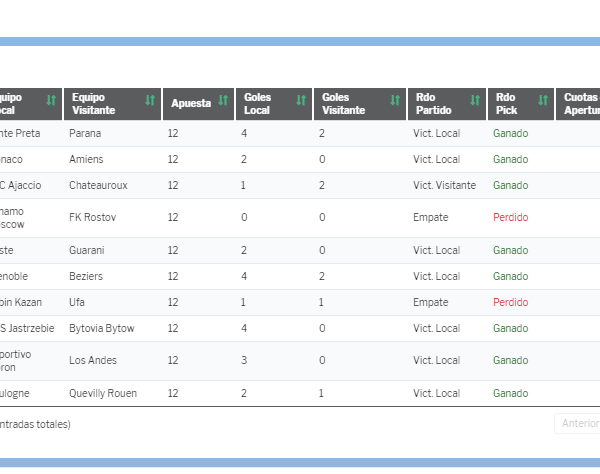Click Empate result in Ufa row
600x474 pixels.
(430, 302)
